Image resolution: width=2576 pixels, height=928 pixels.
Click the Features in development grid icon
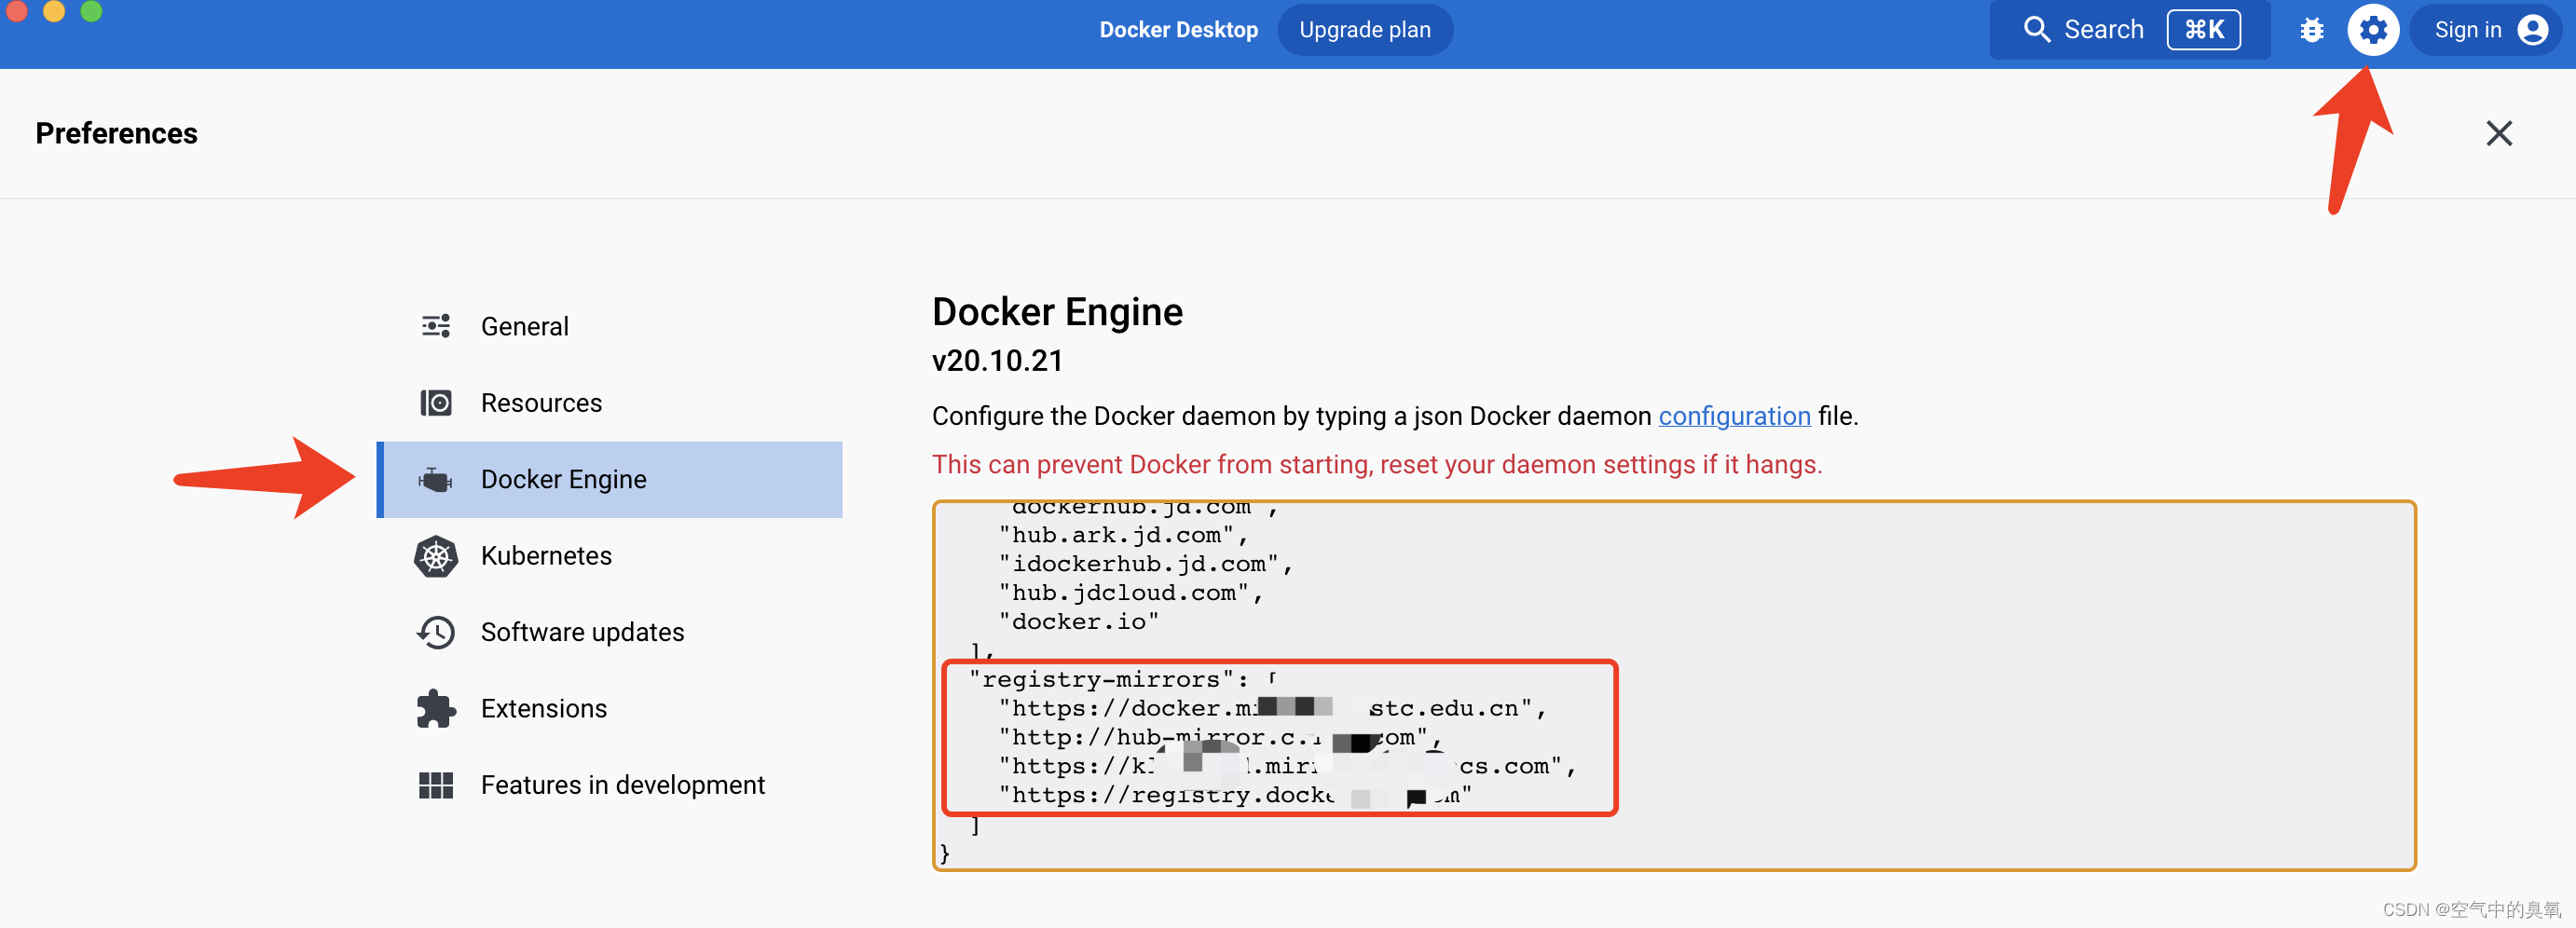(436, 785)
